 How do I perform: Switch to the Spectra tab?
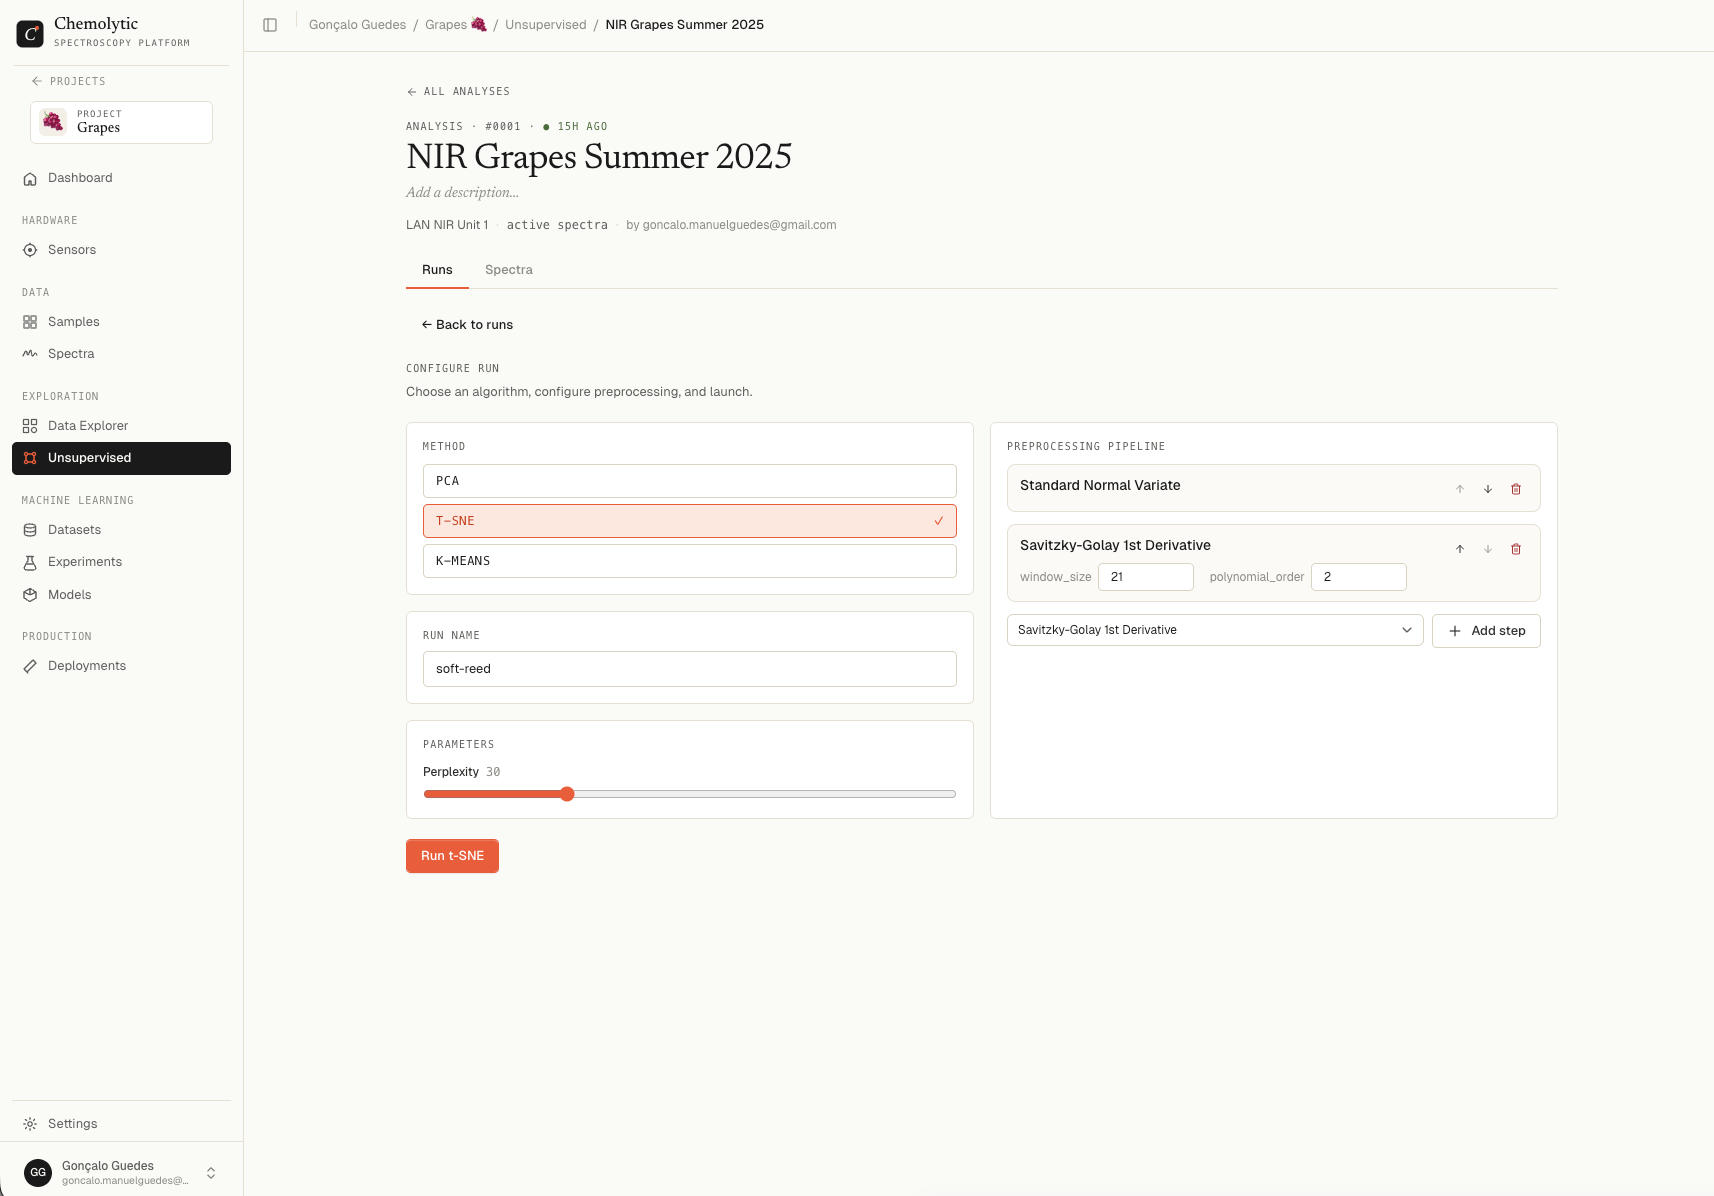tap(509, 270)
